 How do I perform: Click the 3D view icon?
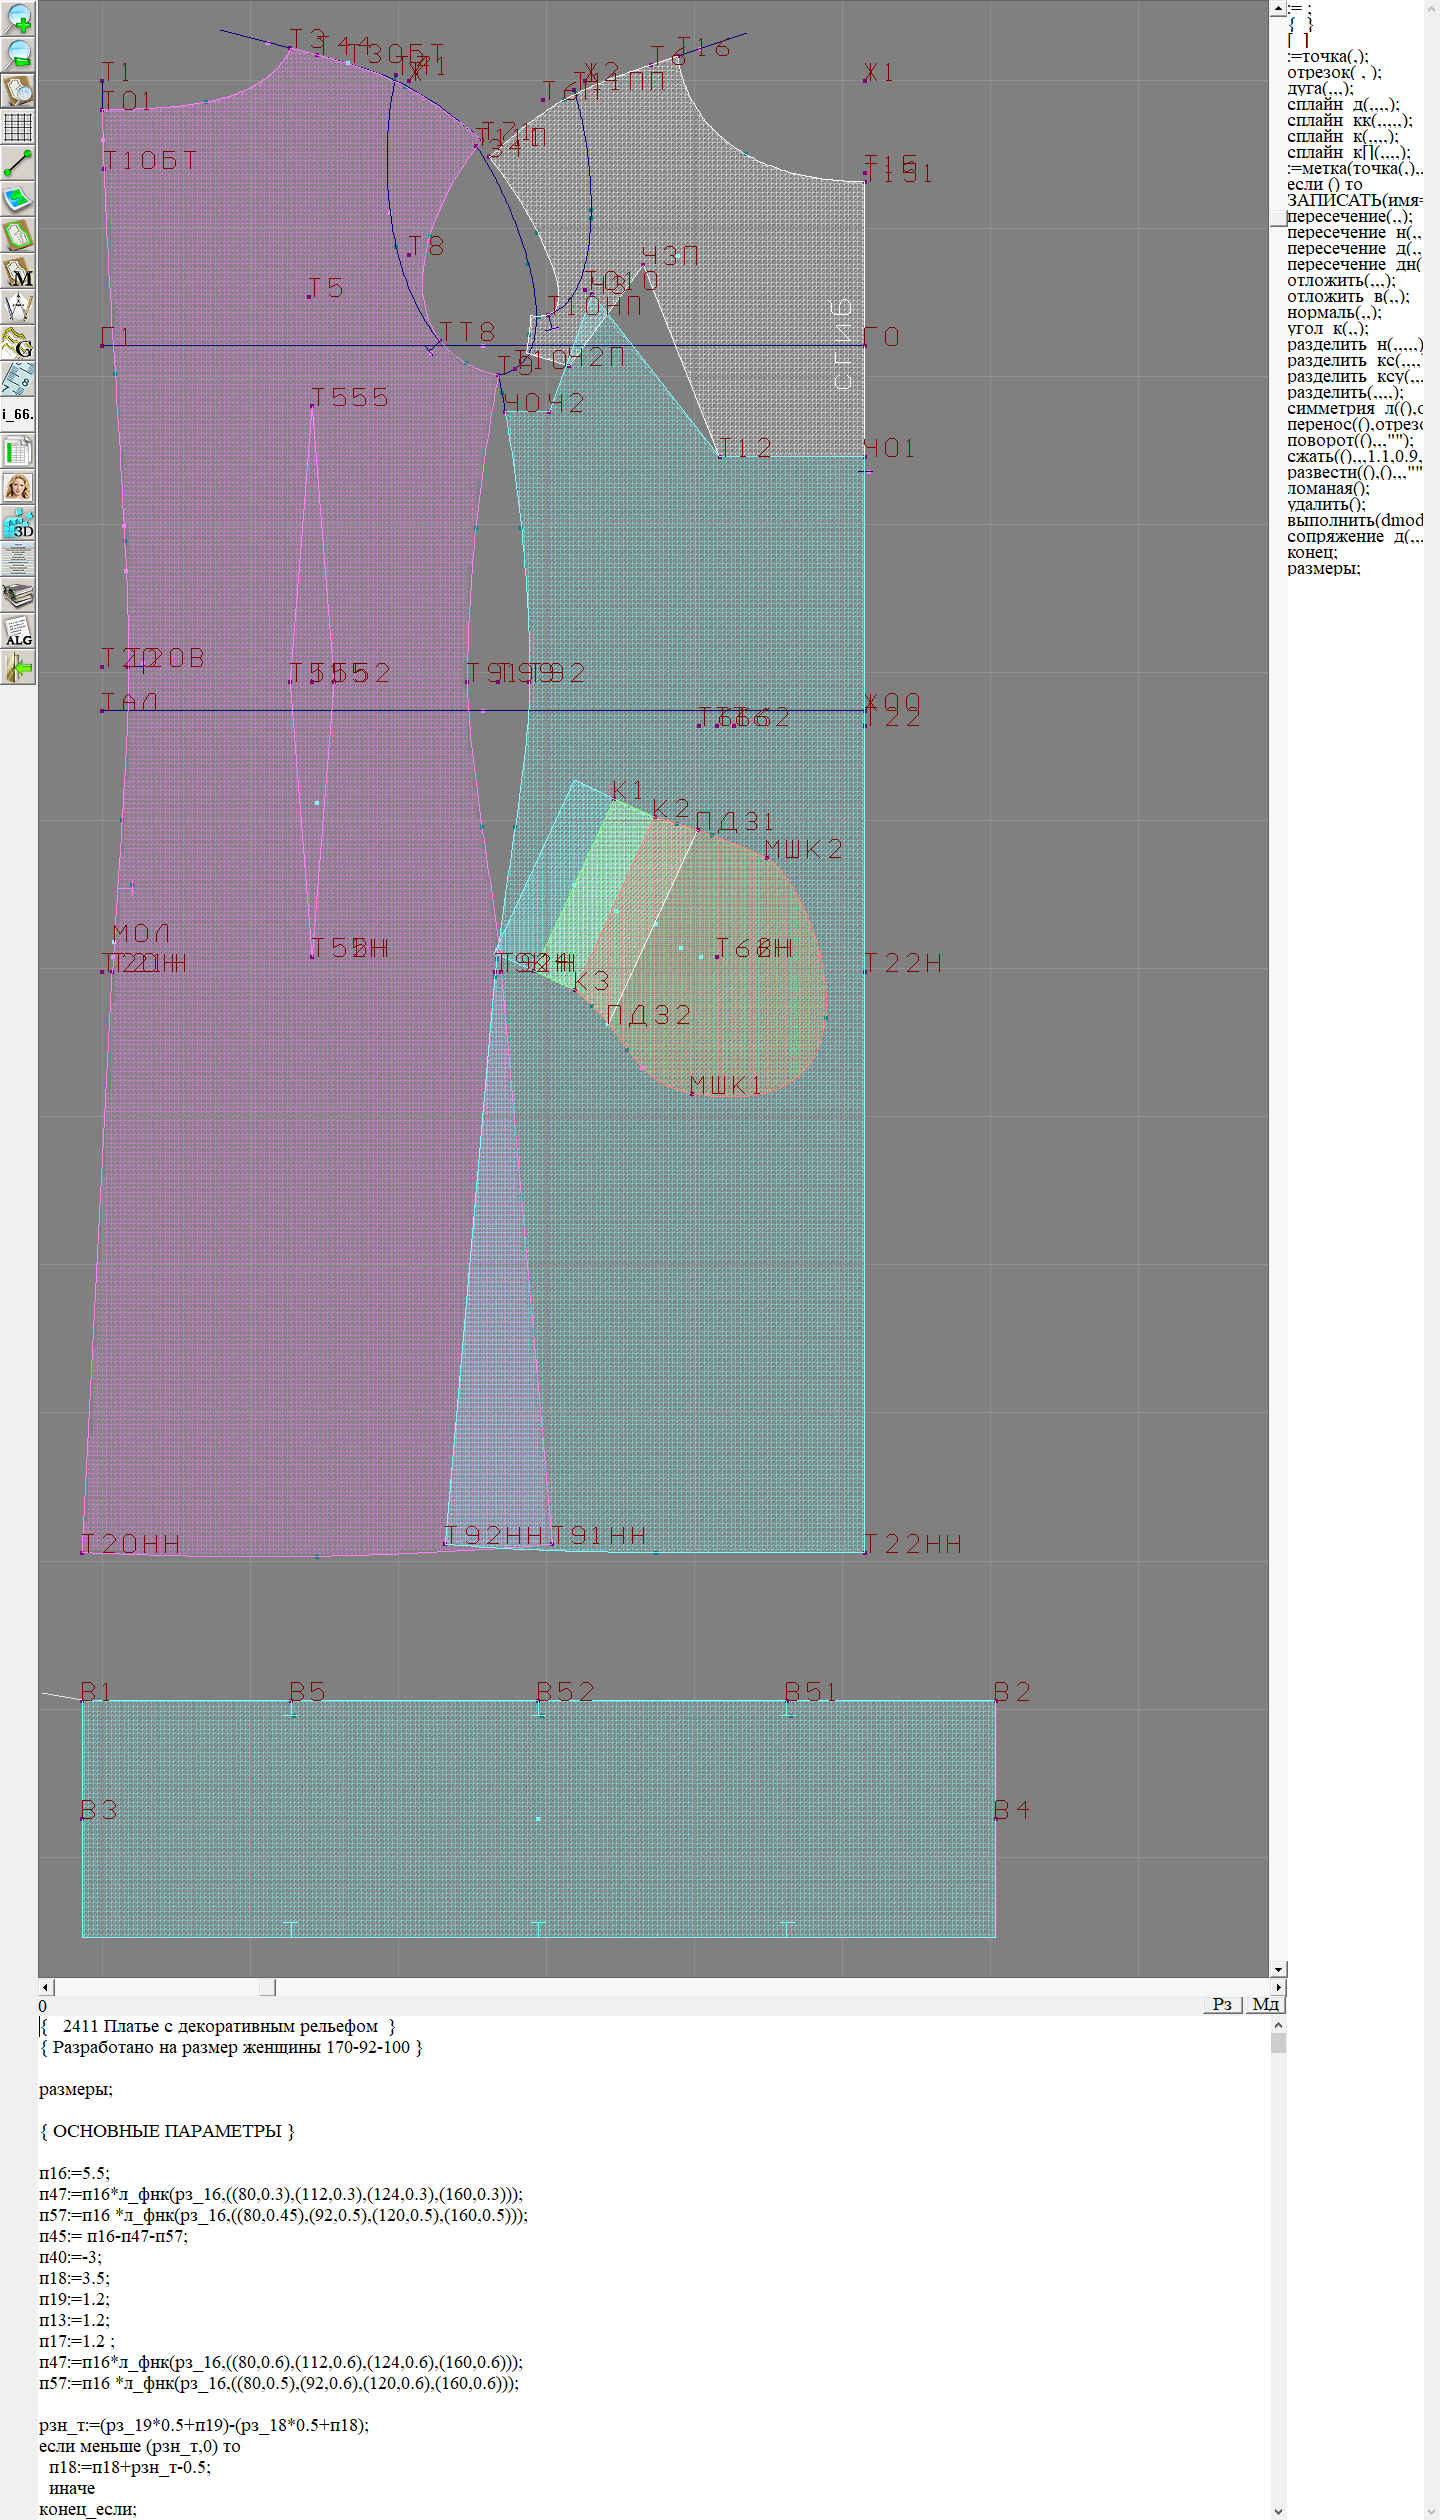tap(18, 524)
